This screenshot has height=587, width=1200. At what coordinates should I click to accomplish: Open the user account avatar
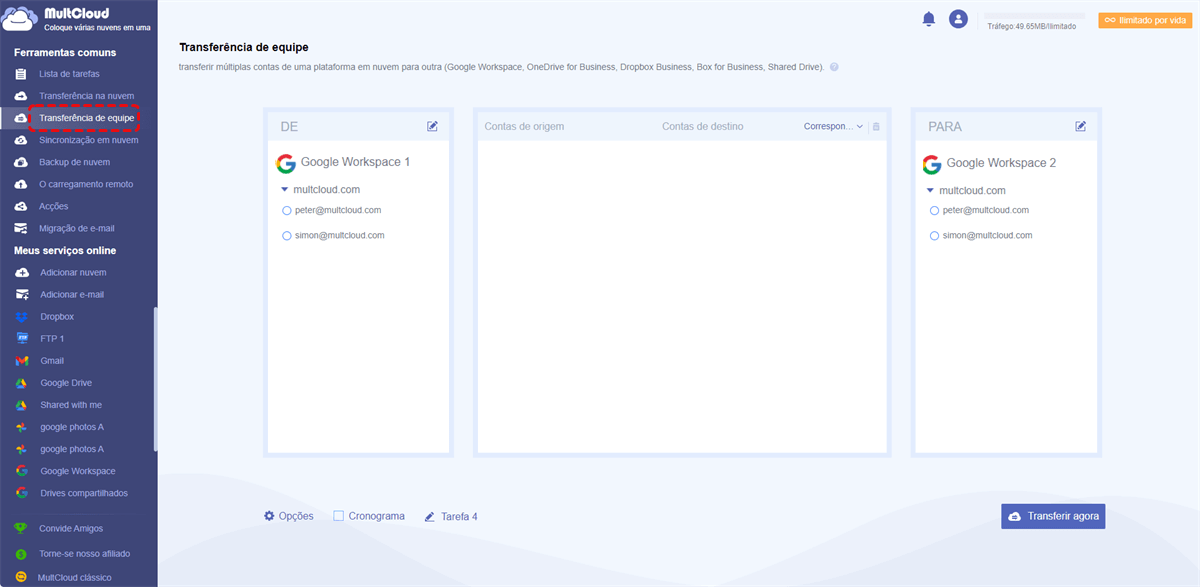(x=958, y=19)
